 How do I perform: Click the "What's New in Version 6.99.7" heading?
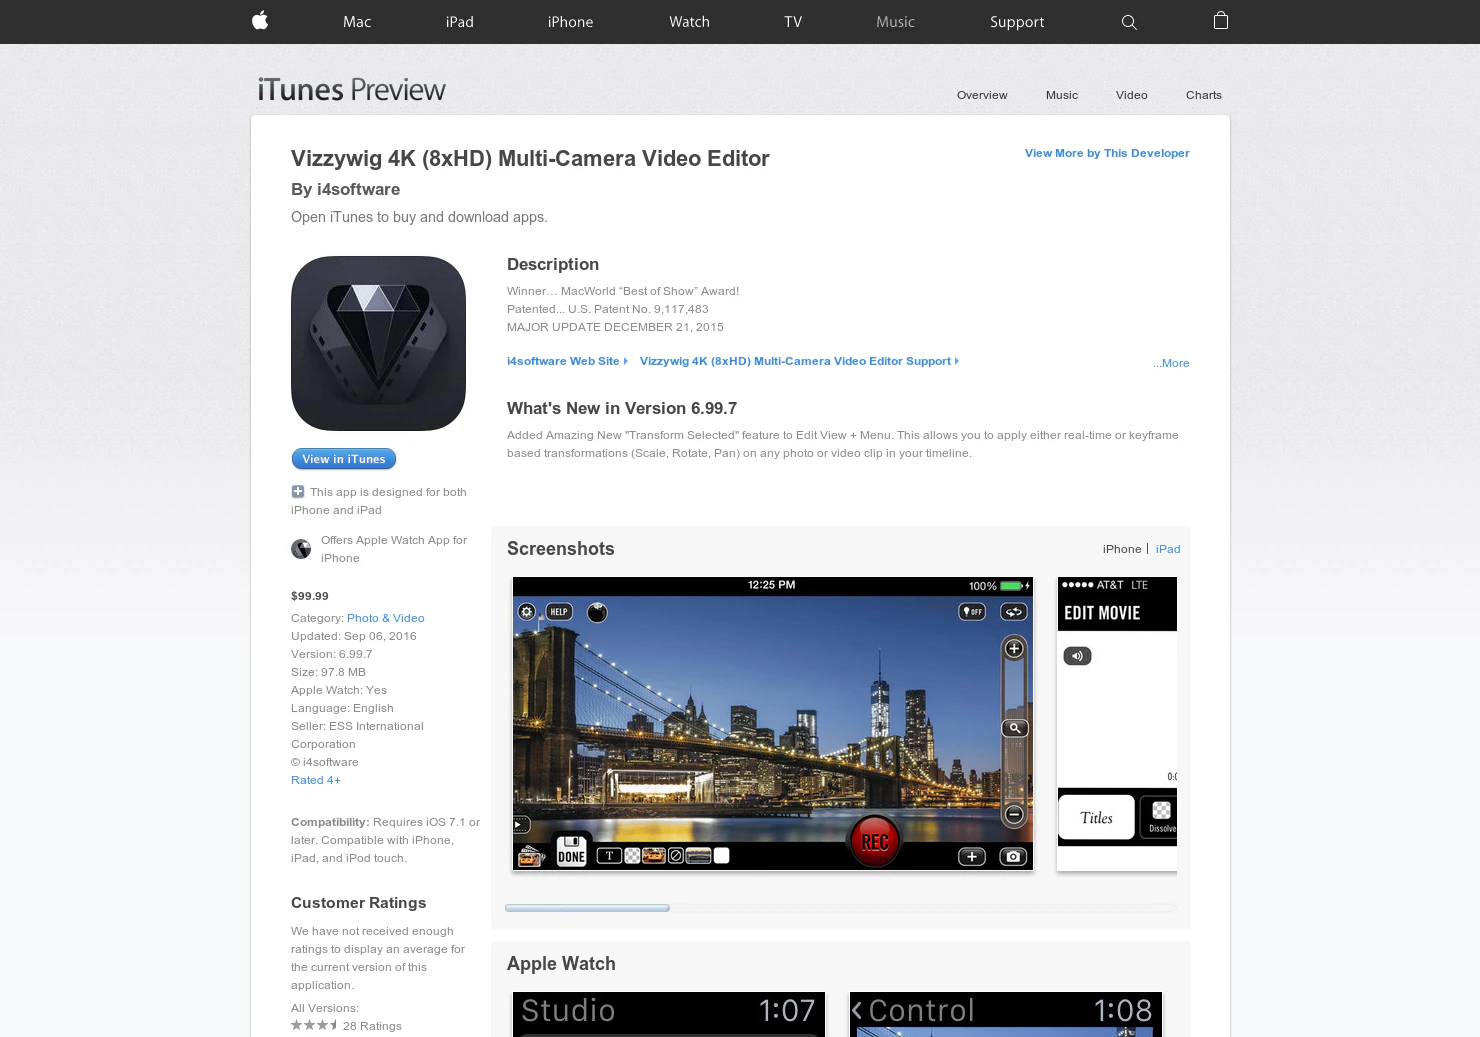622,408
